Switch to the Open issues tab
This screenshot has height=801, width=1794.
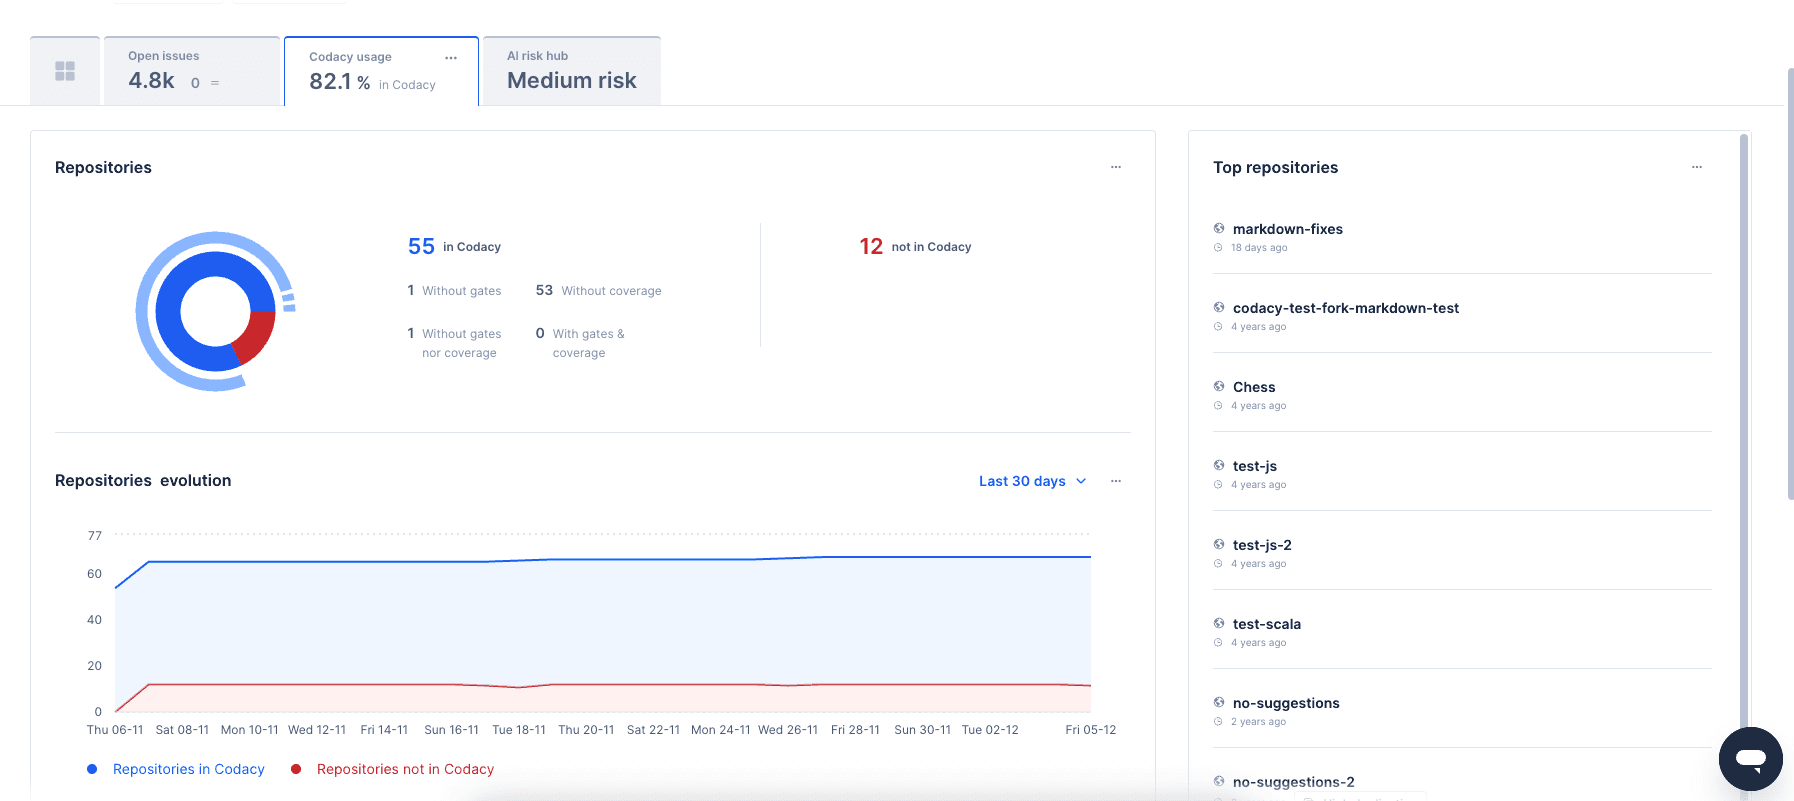point(192,71)
